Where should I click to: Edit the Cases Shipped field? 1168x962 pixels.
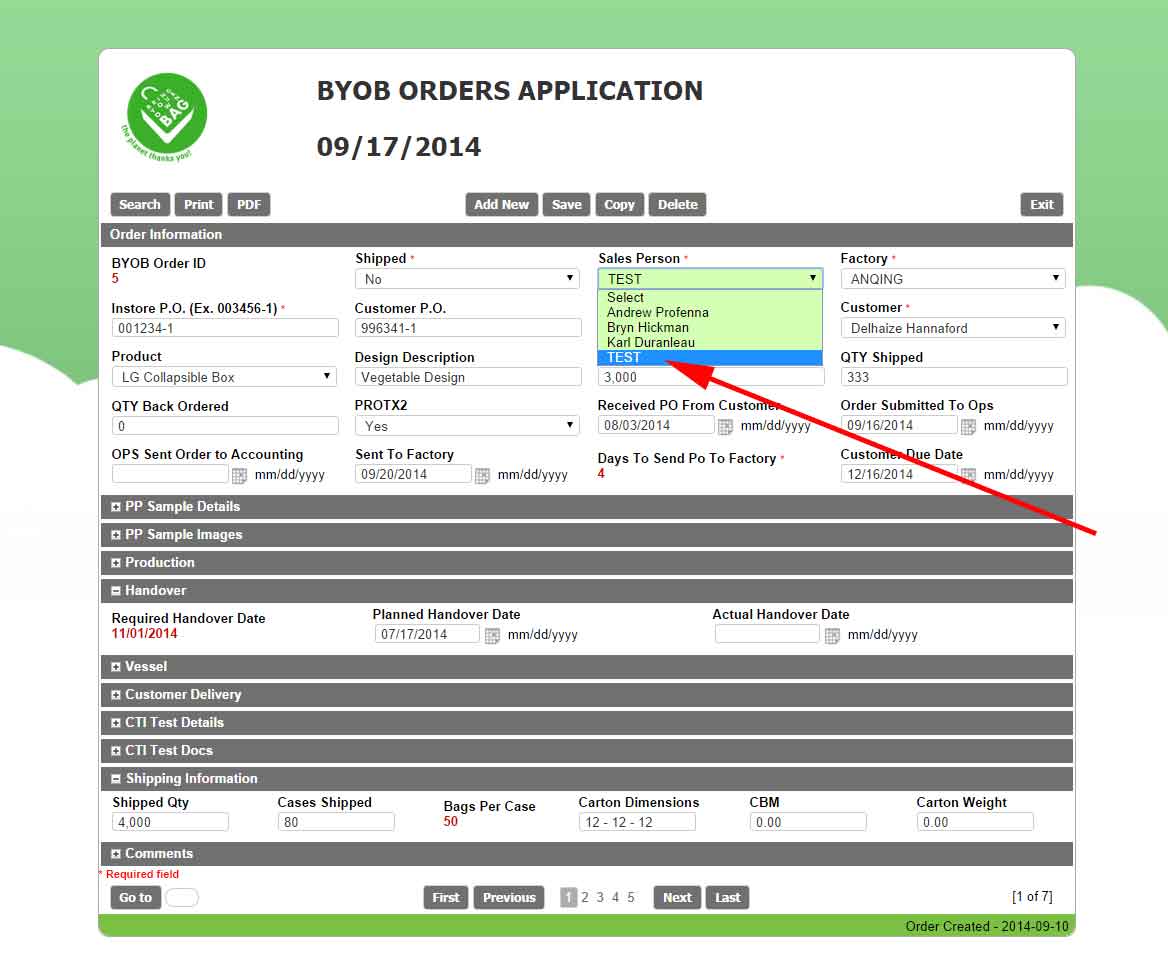click(x=336, y=823)
